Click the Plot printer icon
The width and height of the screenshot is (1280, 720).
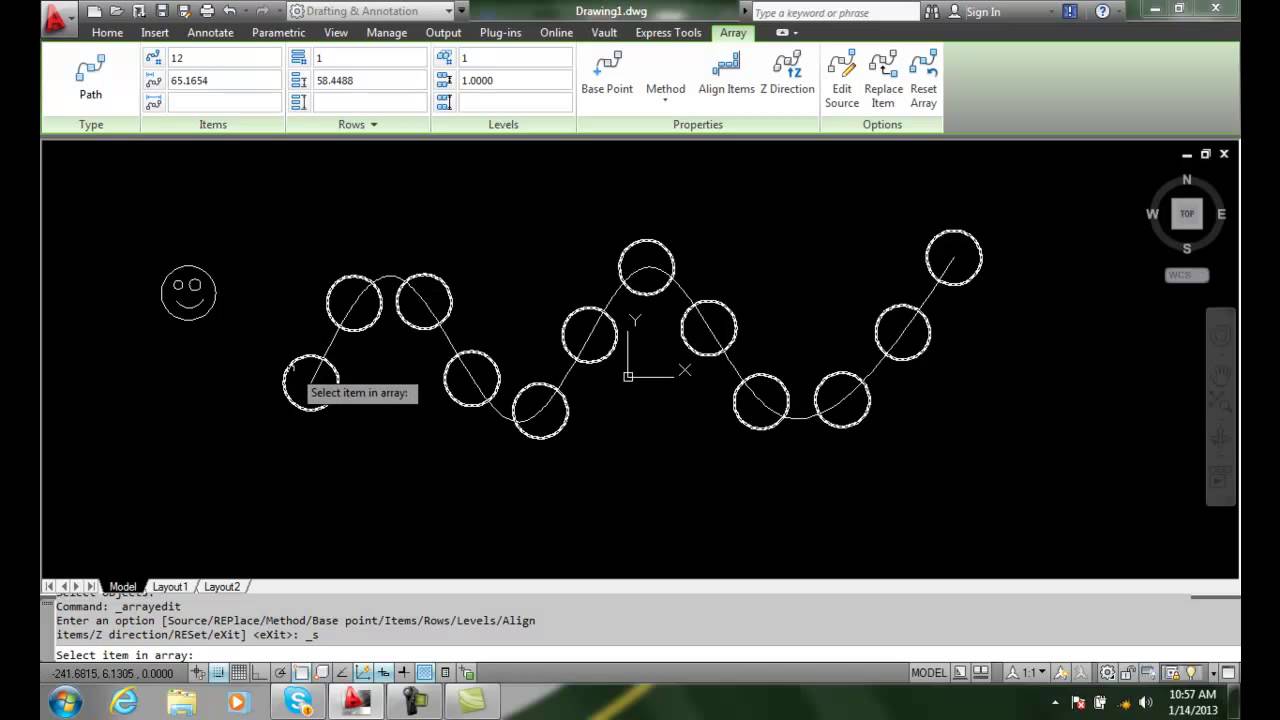tap(207, 11)
